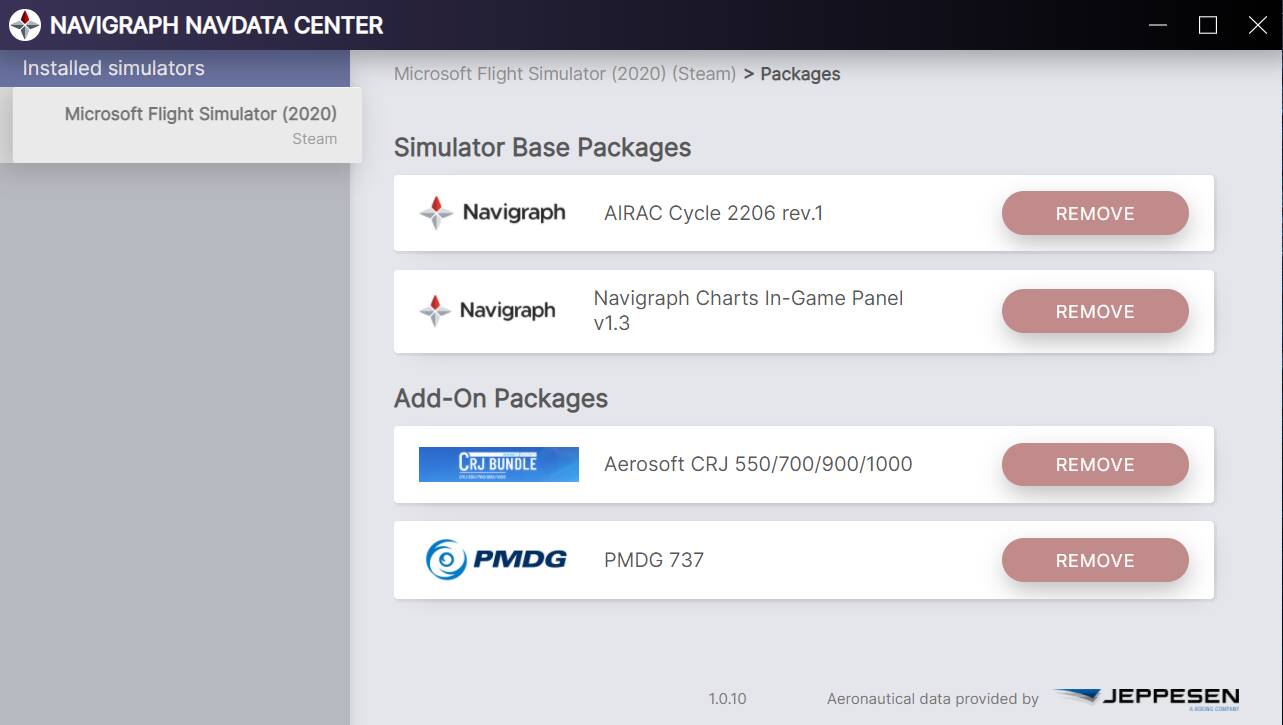
Task: Click the PMDG 737 label
Action: 654,560
